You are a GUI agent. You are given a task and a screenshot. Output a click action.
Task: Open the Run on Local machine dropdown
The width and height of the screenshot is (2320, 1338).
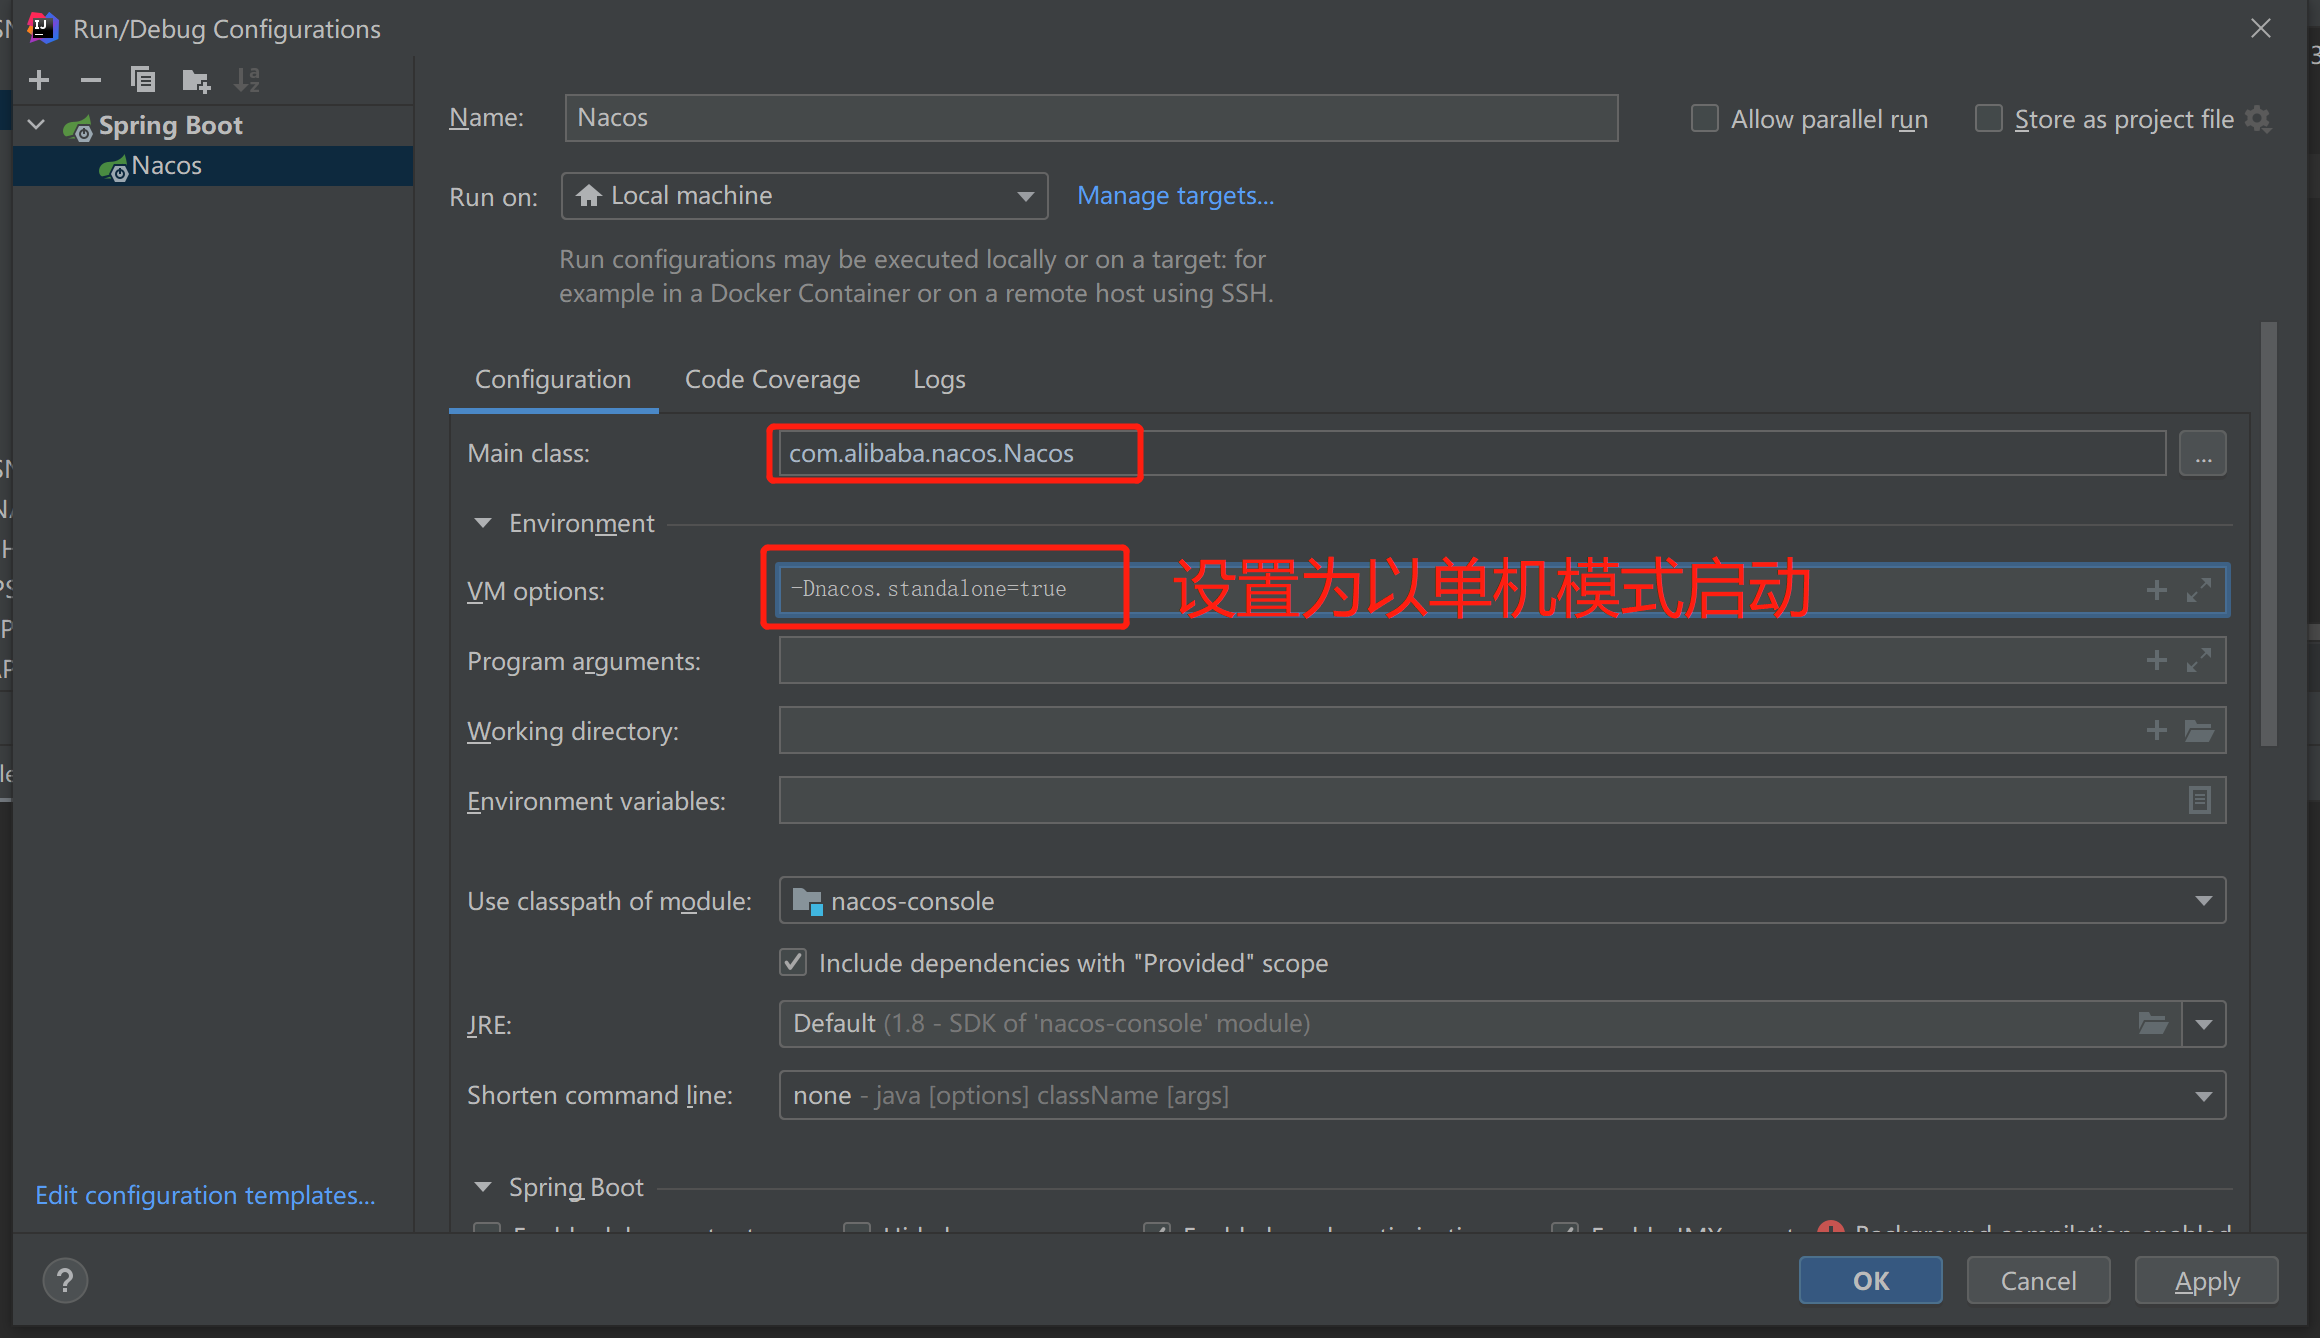pyautogui.click(x=805, y=196)
